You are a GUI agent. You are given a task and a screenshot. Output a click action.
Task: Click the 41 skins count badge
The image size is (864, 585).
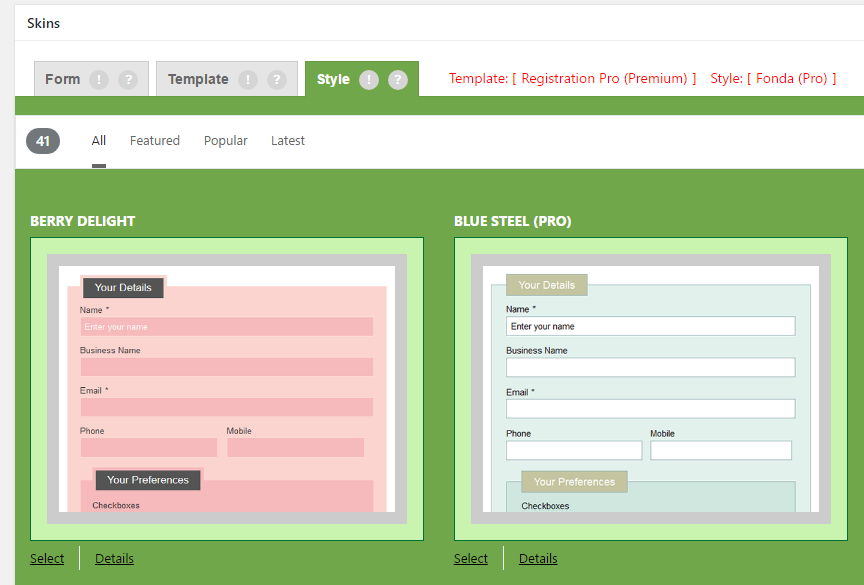tap(42, 140)
